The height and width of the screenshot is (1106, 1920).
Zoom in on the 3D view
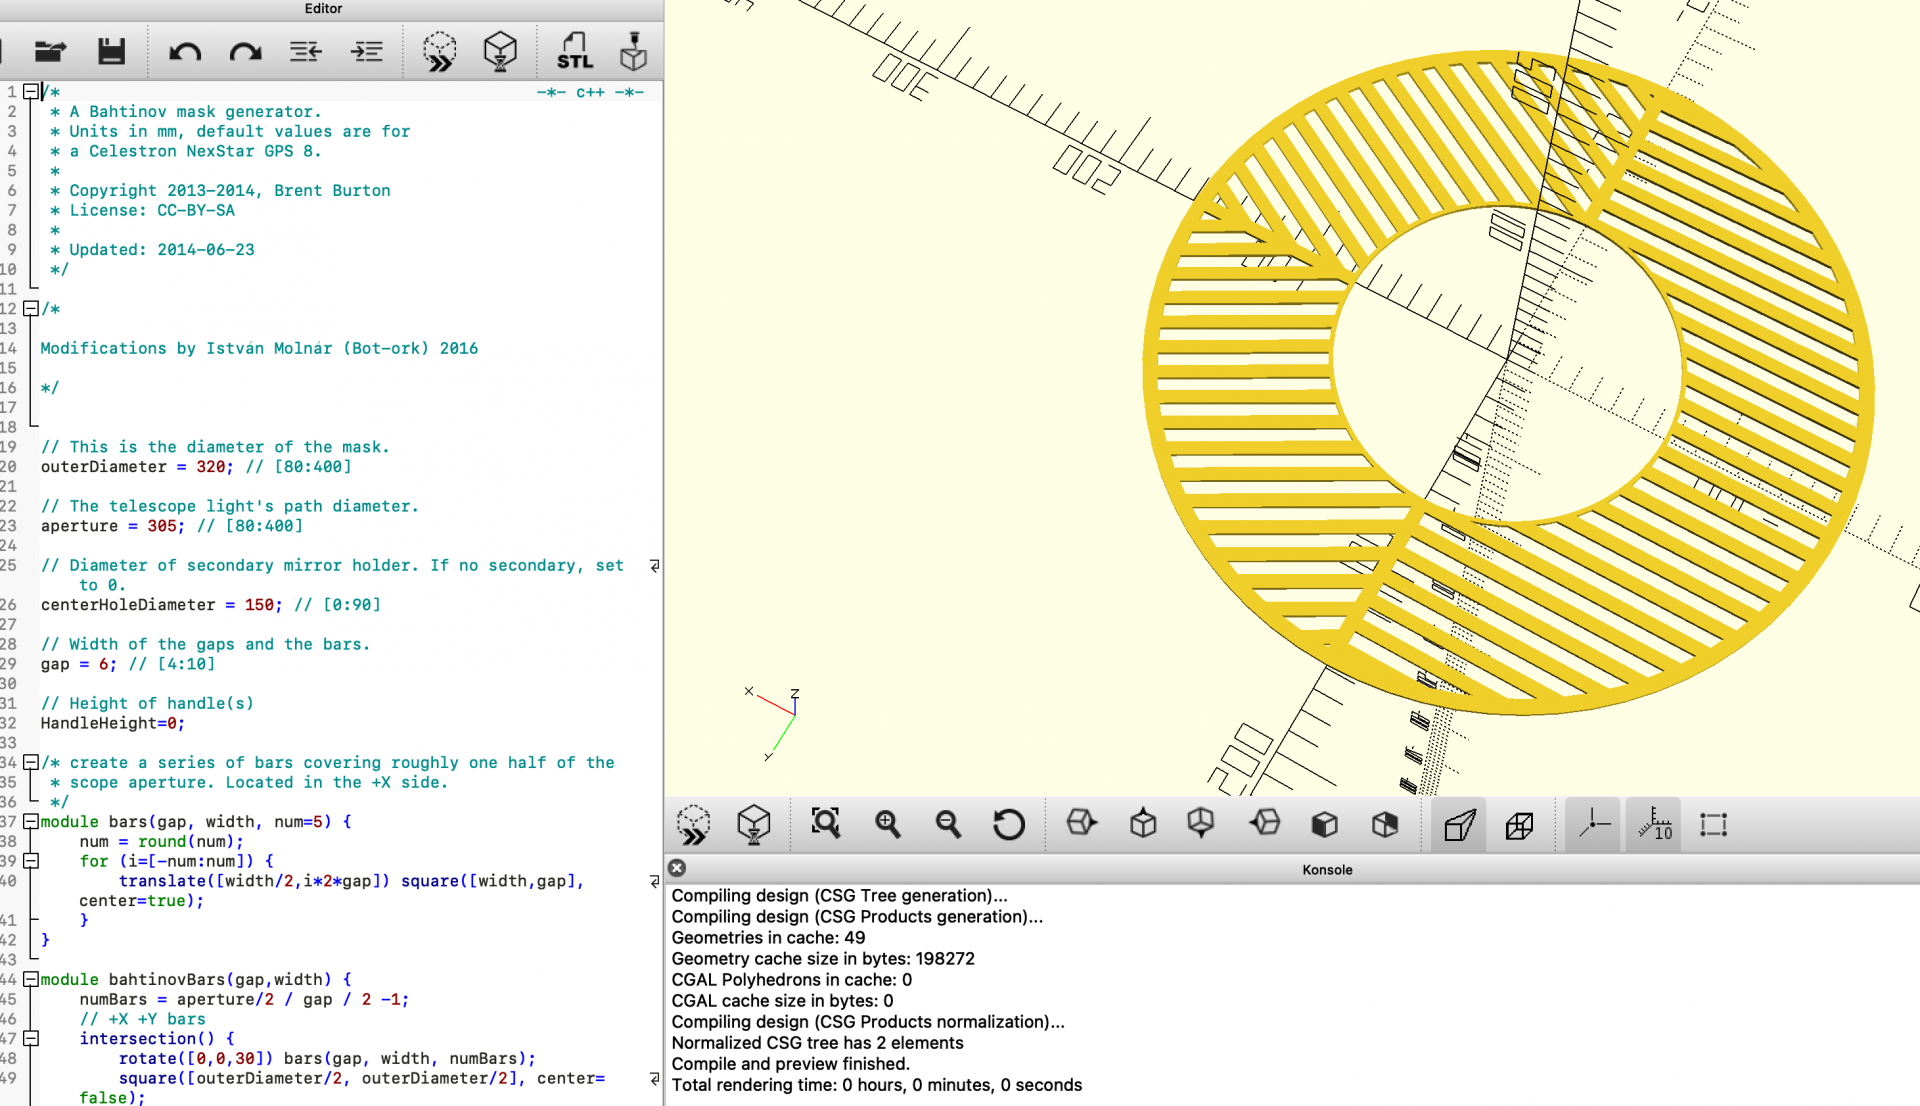click(x=887, y=824)
